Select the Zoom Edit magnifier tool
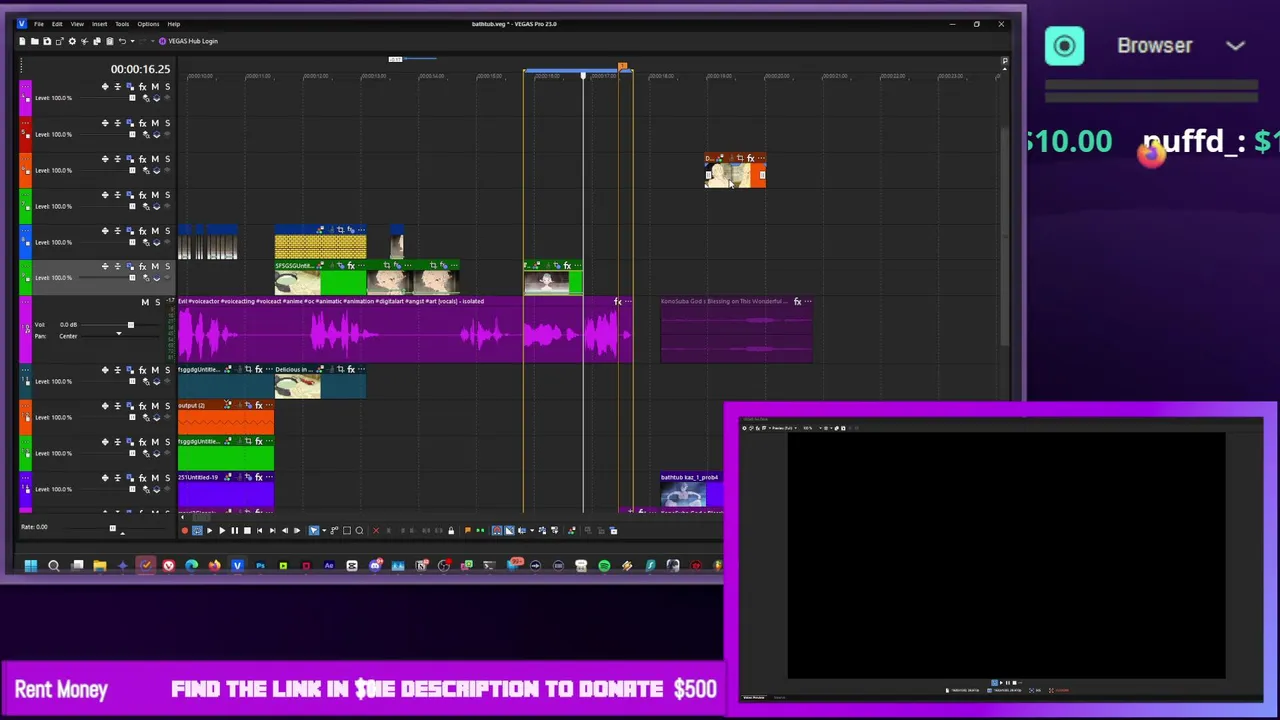The image size is (1280, 720). (x=359, y=530)
